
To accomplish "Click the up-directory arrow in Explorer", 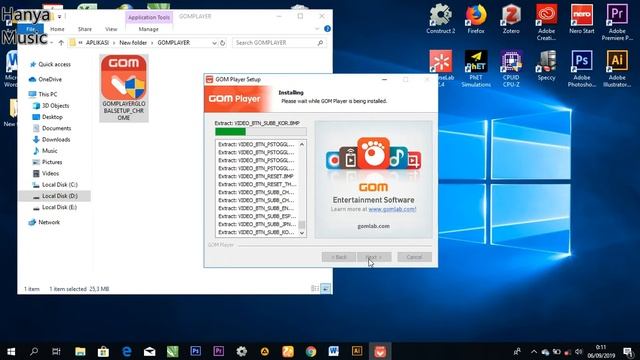I will coord(61,42).
